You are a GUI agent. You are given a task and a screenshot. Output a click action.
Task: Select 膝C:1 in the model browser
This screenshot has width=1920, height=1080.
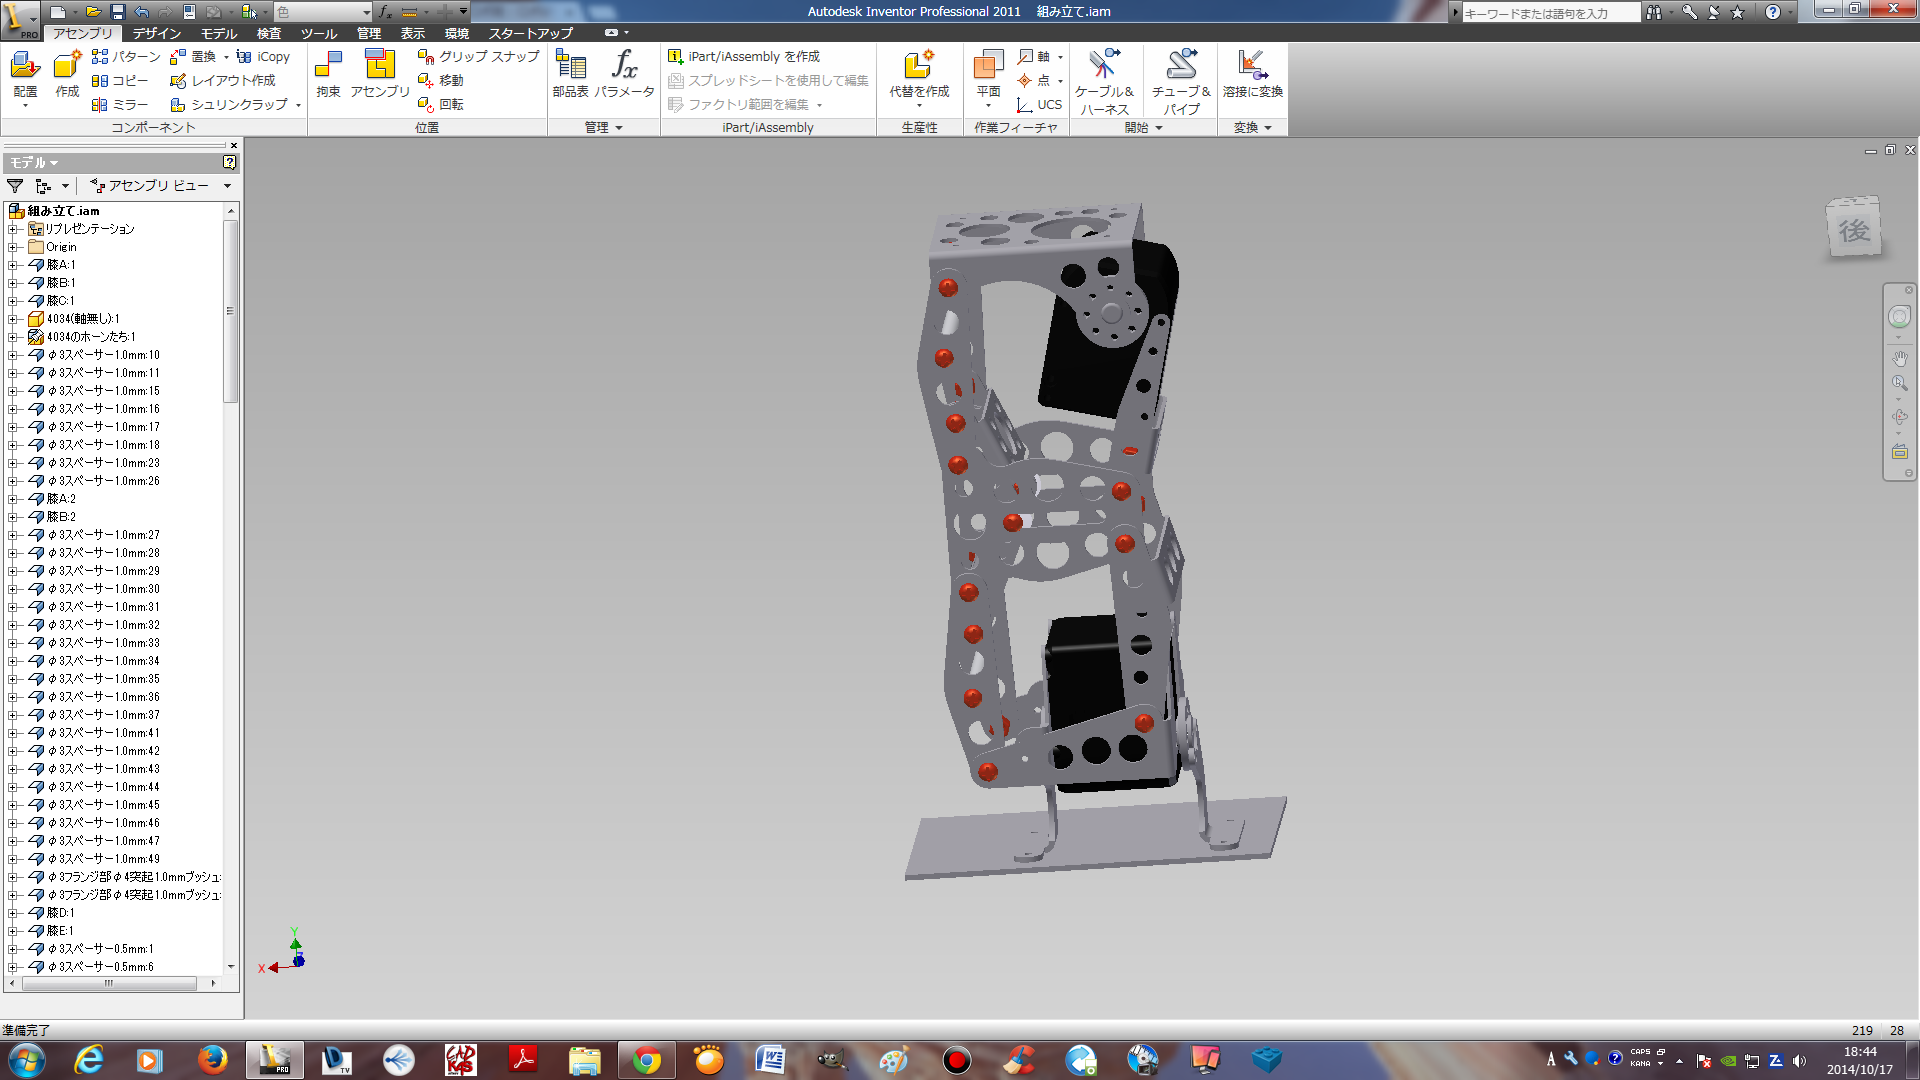click(x=60, y=301)
